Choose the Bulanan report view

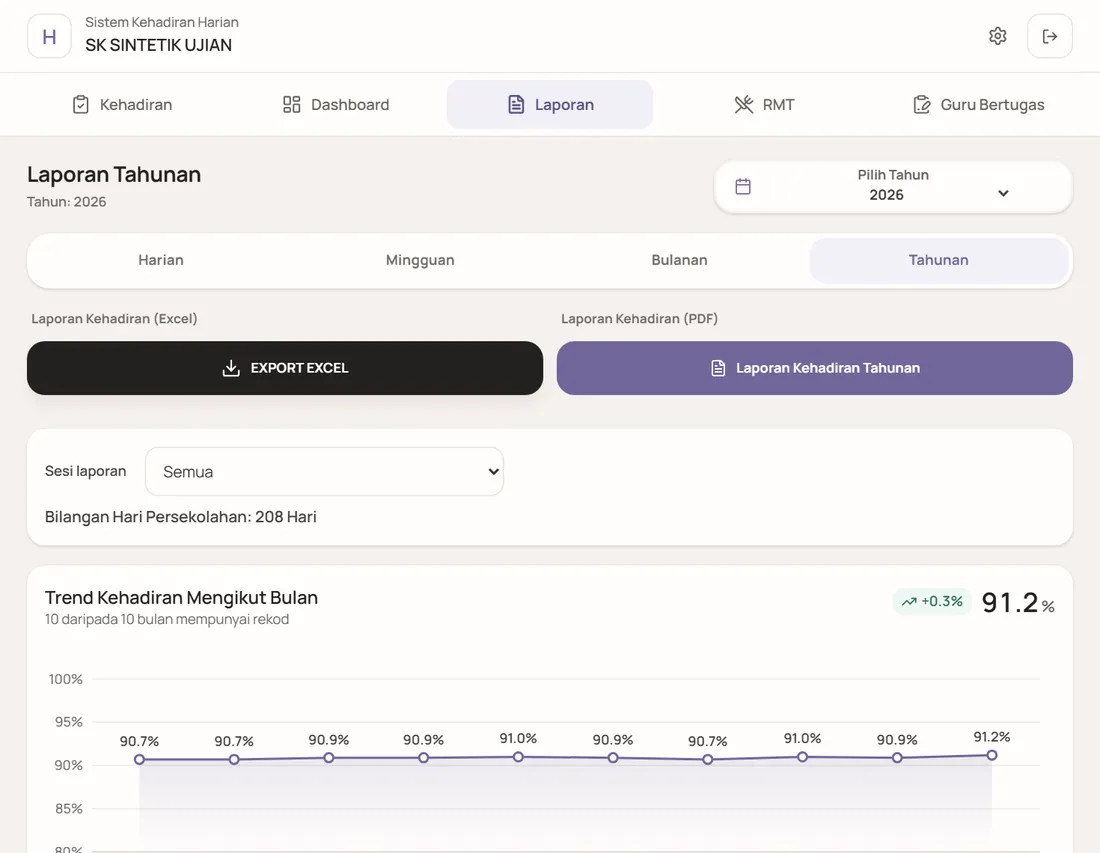679,260
